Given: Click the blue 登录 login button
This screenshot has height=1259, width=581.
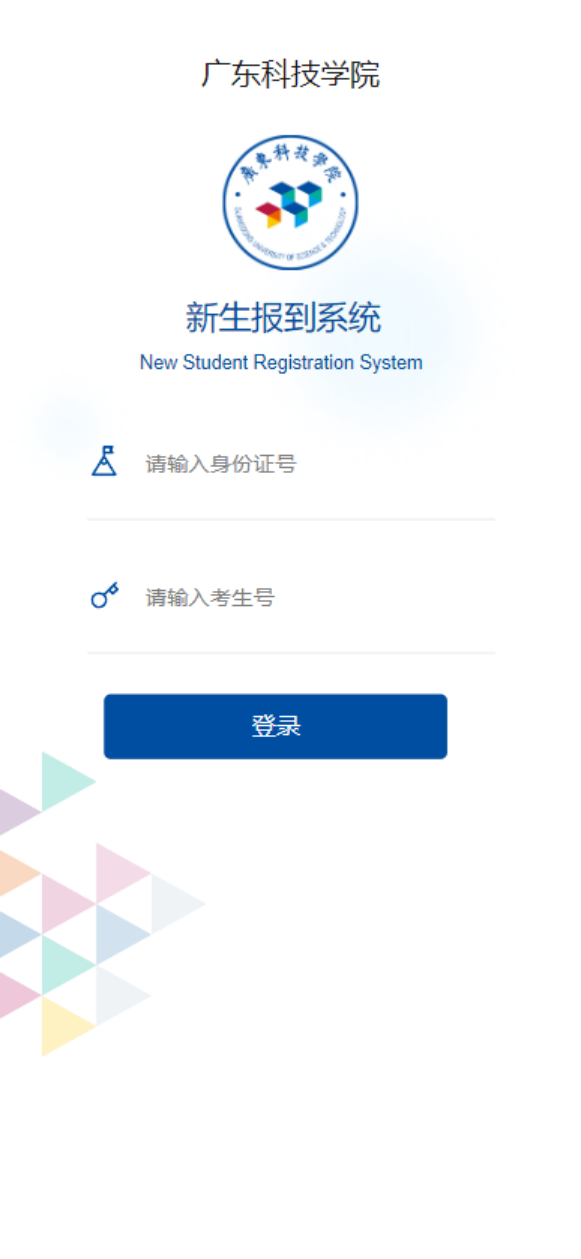Looking at the screenshot, I should click(275, 727).
